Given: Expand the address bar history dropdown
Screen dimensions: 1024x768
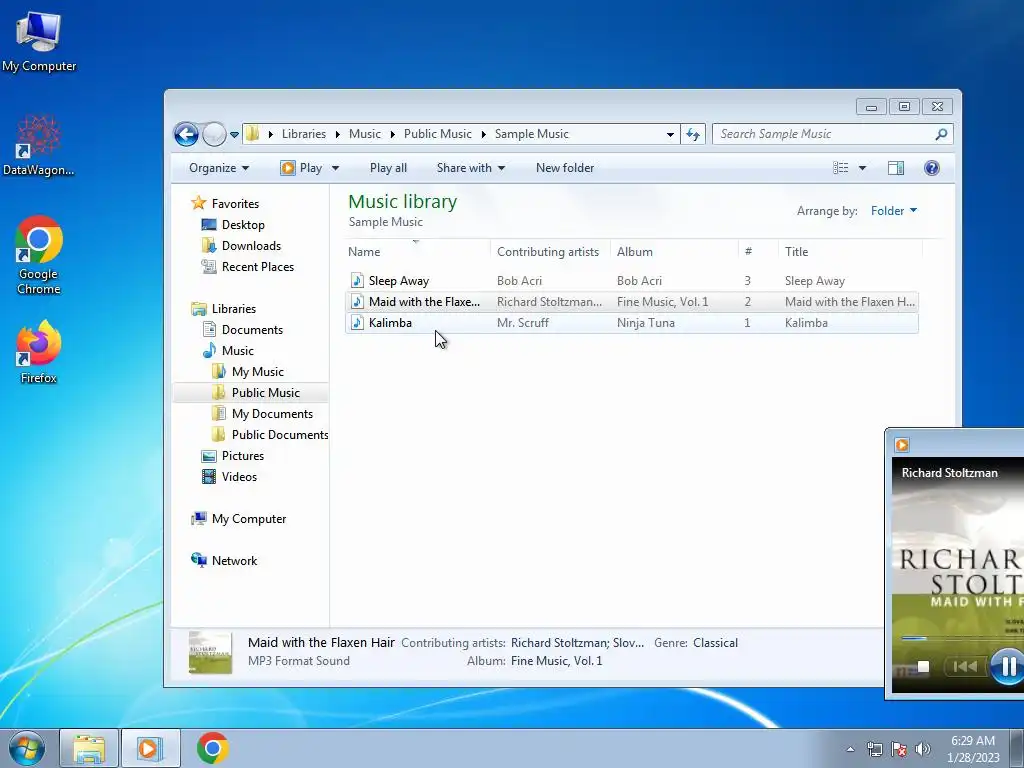Looking at the screenshot, I should coord(670,135).
